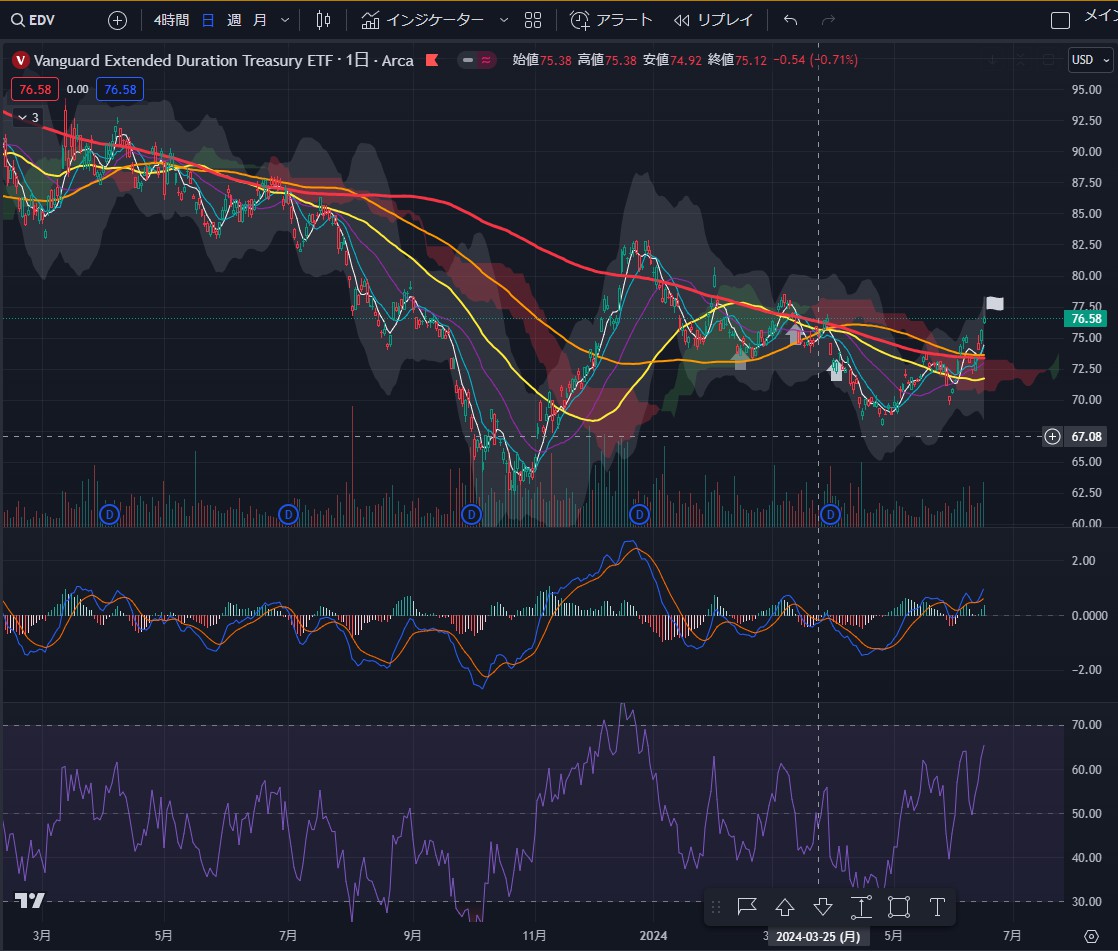
Task: Create an alert with アラート
Action: tap(611, 20)
